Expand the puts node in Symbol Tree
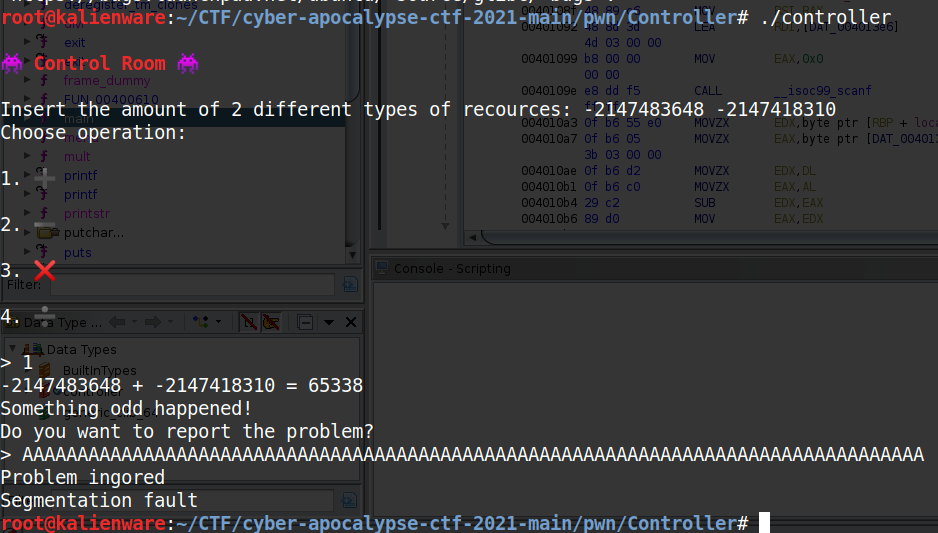938x533 pixels. [28, 253]
